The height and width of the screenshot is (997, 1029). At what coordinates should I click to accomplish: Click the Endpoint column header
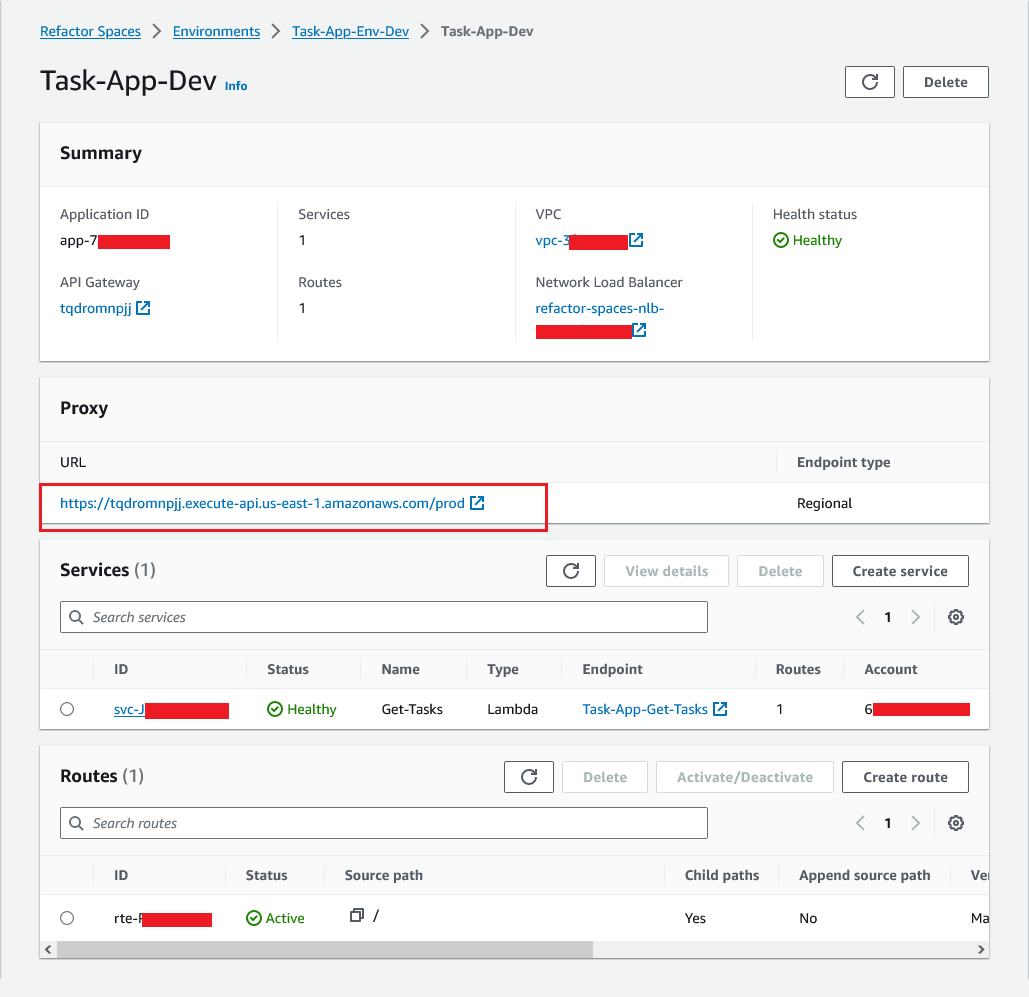(612, 669)
